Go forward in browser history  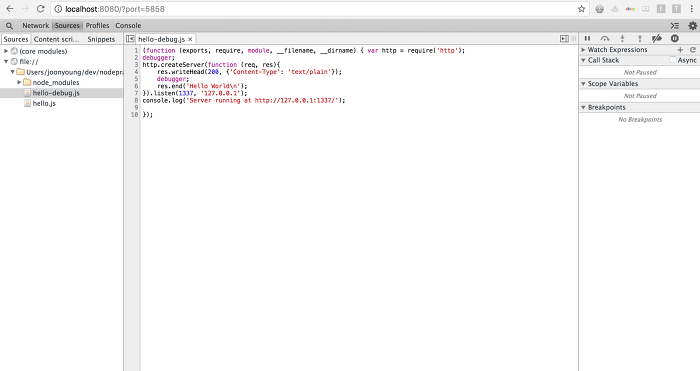[25, 9]
